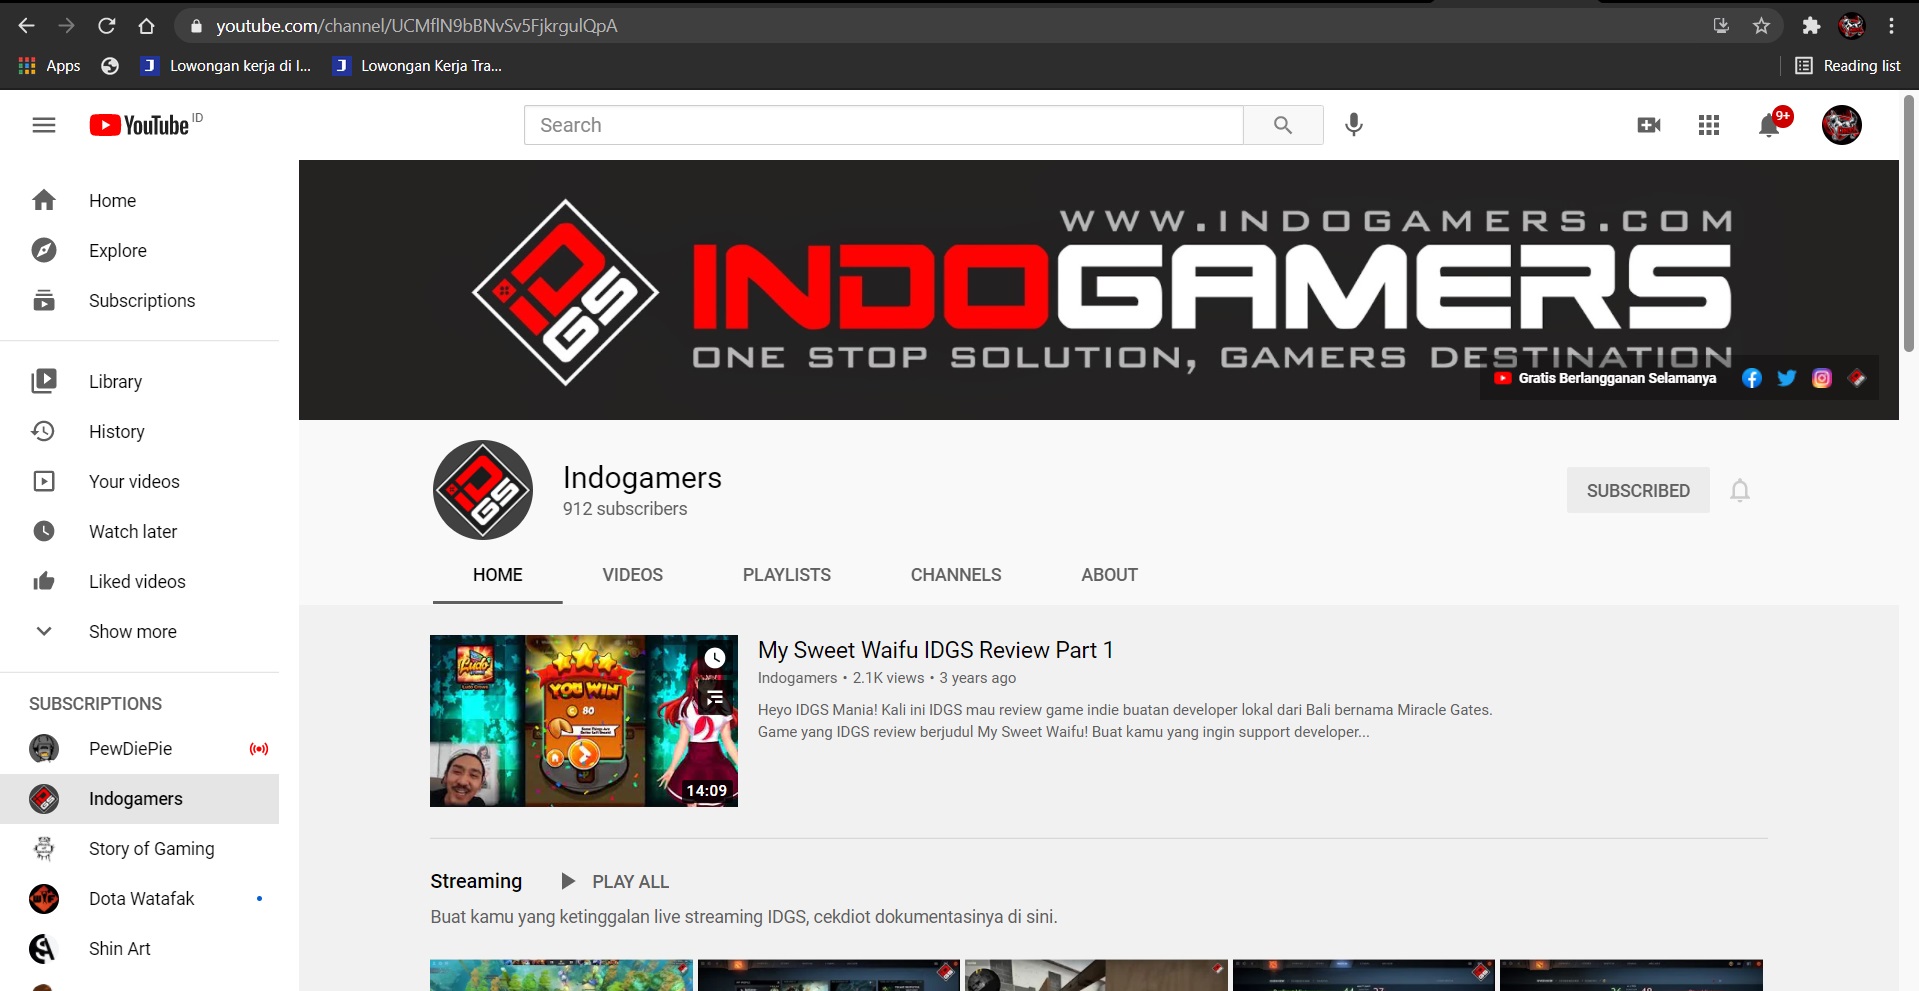Add featured video to queue icon
Image resolution: width=1919 pixels, height=991 pixels.
point(715,697)
